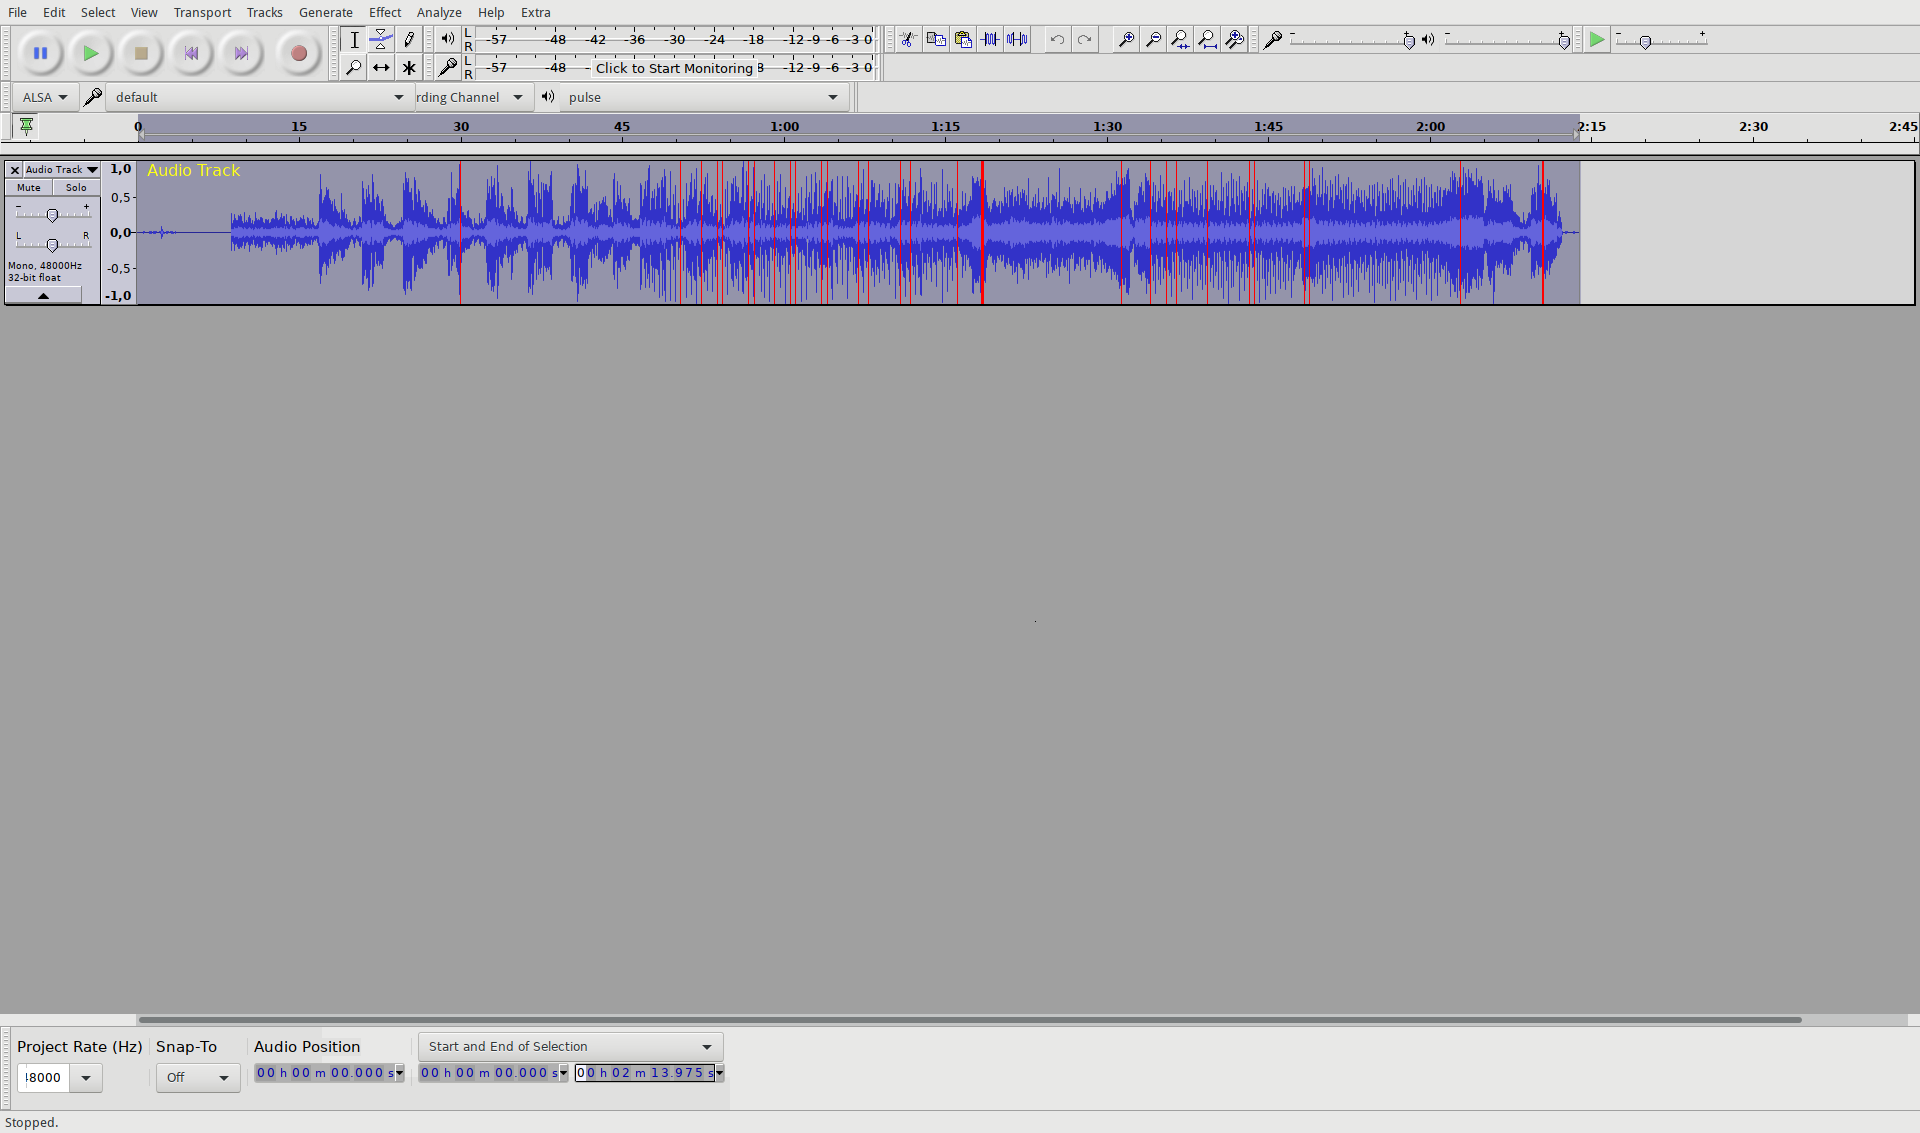Click the Silence audio selection icon
Viewport: 1920px width, 1133px height.
[x=1017, y=40]
